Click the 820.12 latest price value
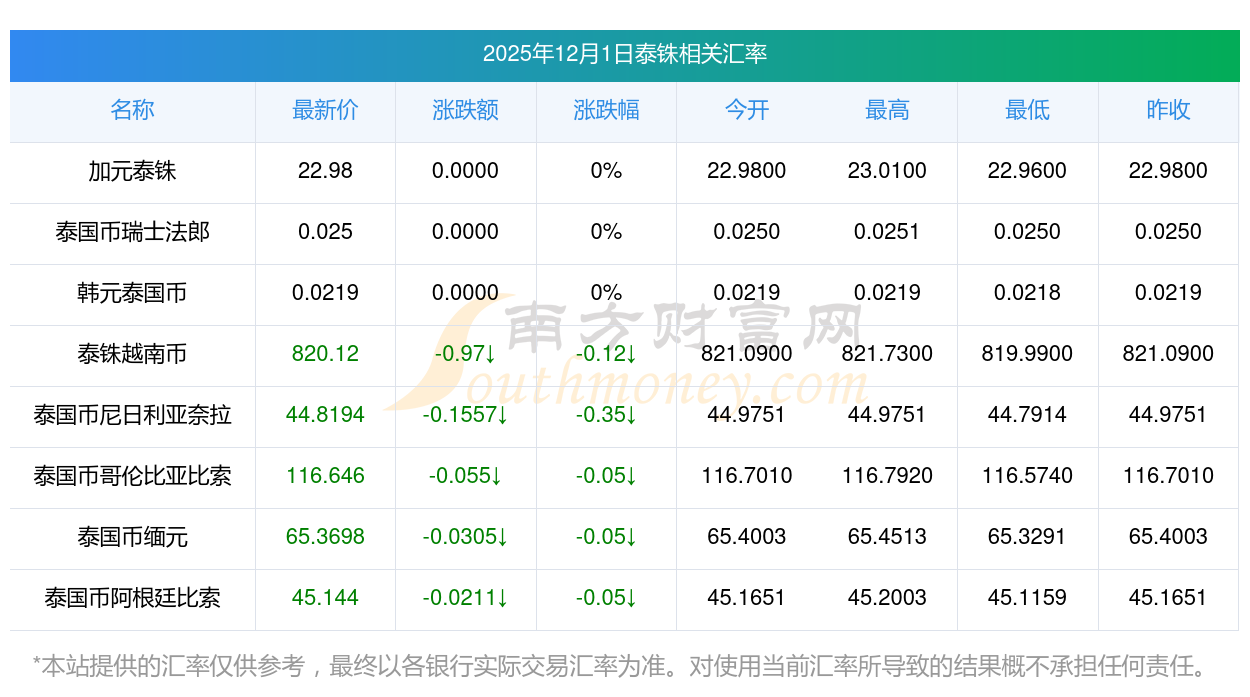Screen dimensions: 1250x697 325,354
